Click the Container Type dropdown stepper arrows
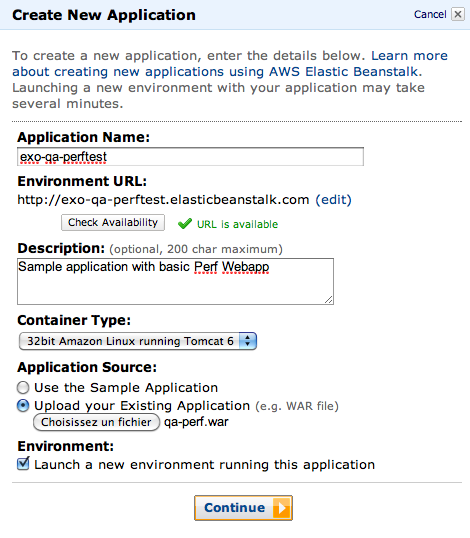The width and height of the screenshot is (470, 538). coord(247,341)
